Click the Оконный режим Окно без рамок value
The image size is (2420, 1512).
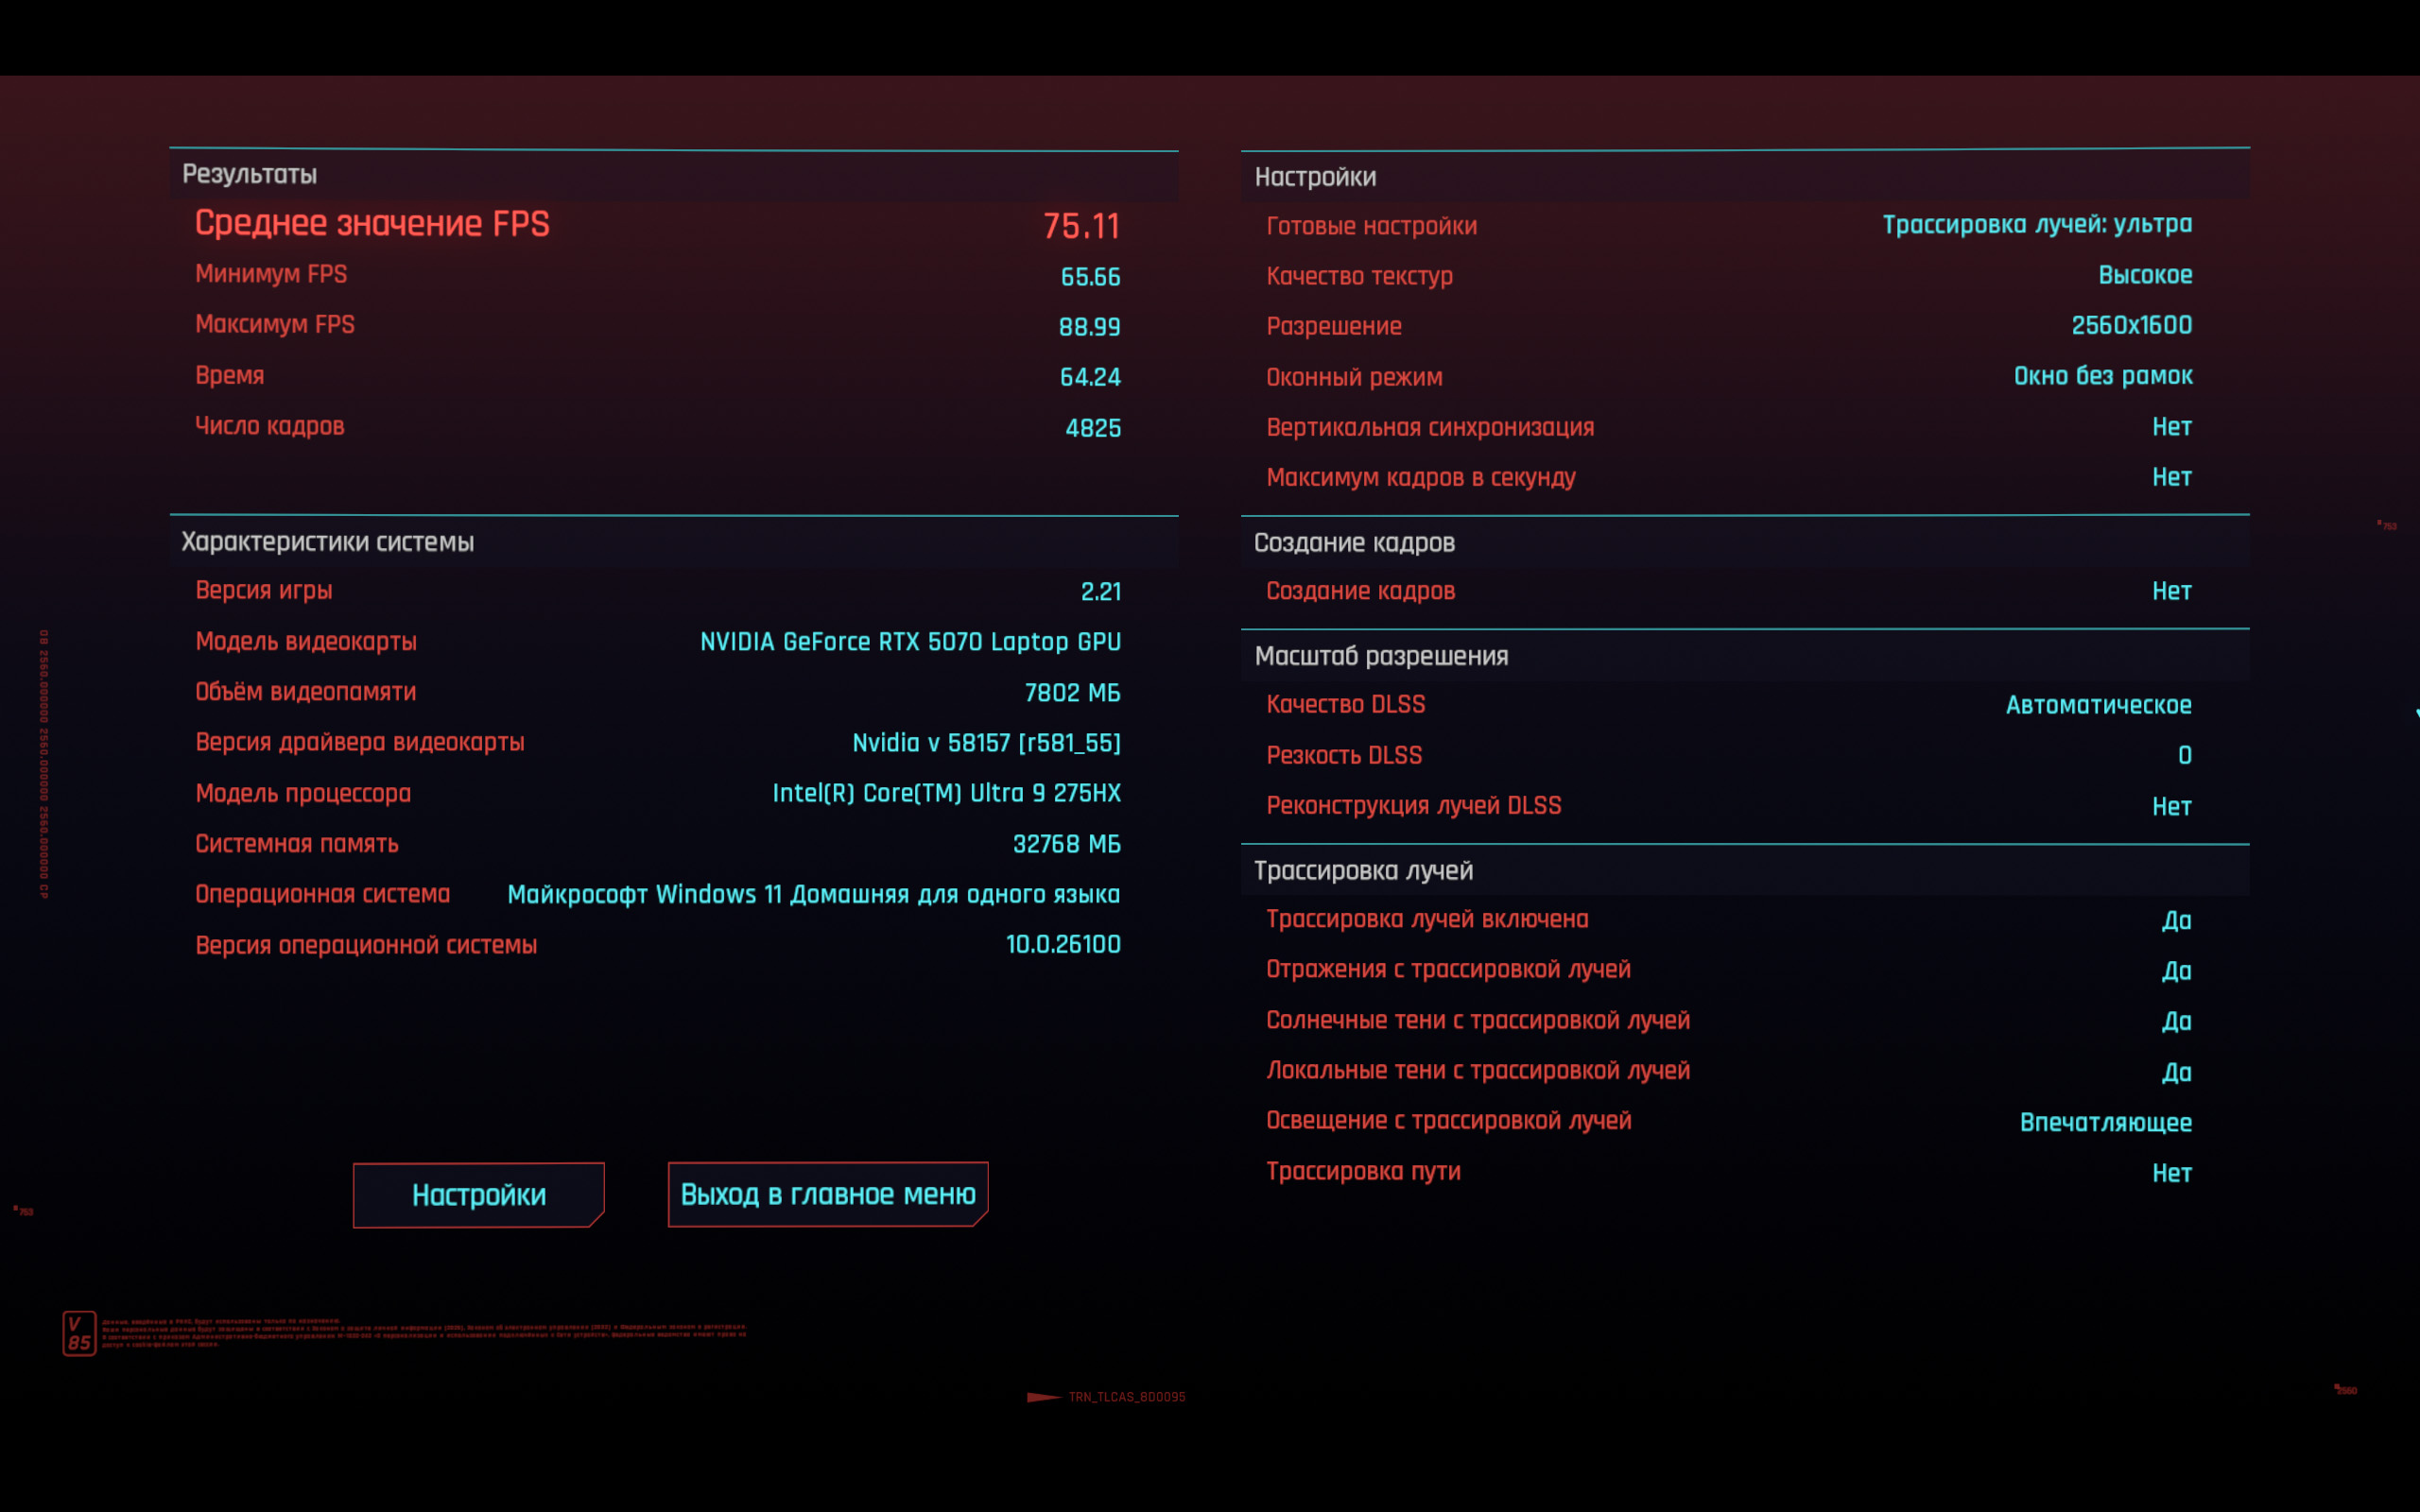click(2102, 376)
